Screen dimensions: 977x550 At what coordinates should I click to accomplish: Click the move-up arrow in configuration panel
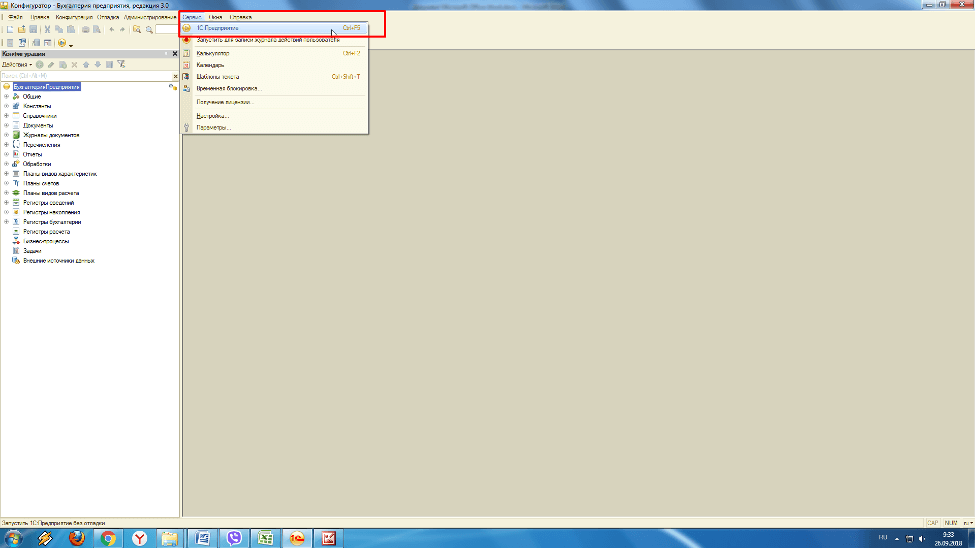(86, 64)
